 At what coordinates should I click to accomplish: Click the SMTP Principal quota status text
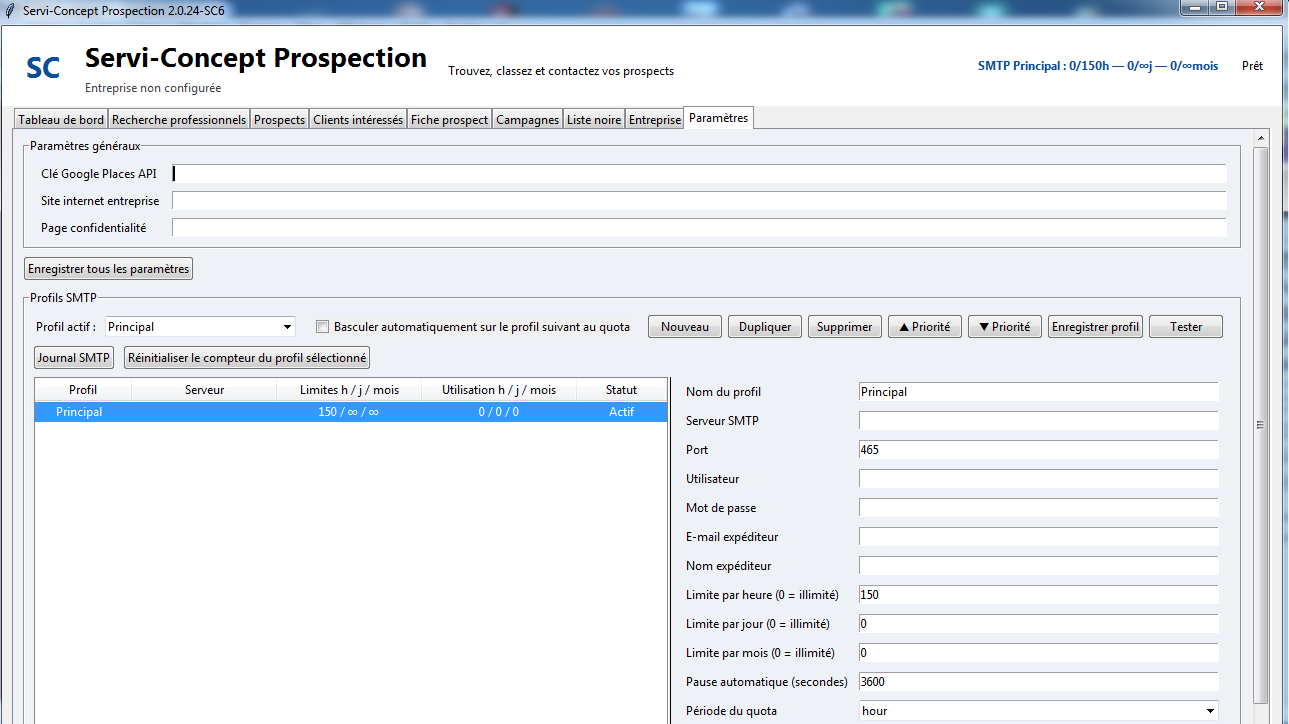(1098, 66)
